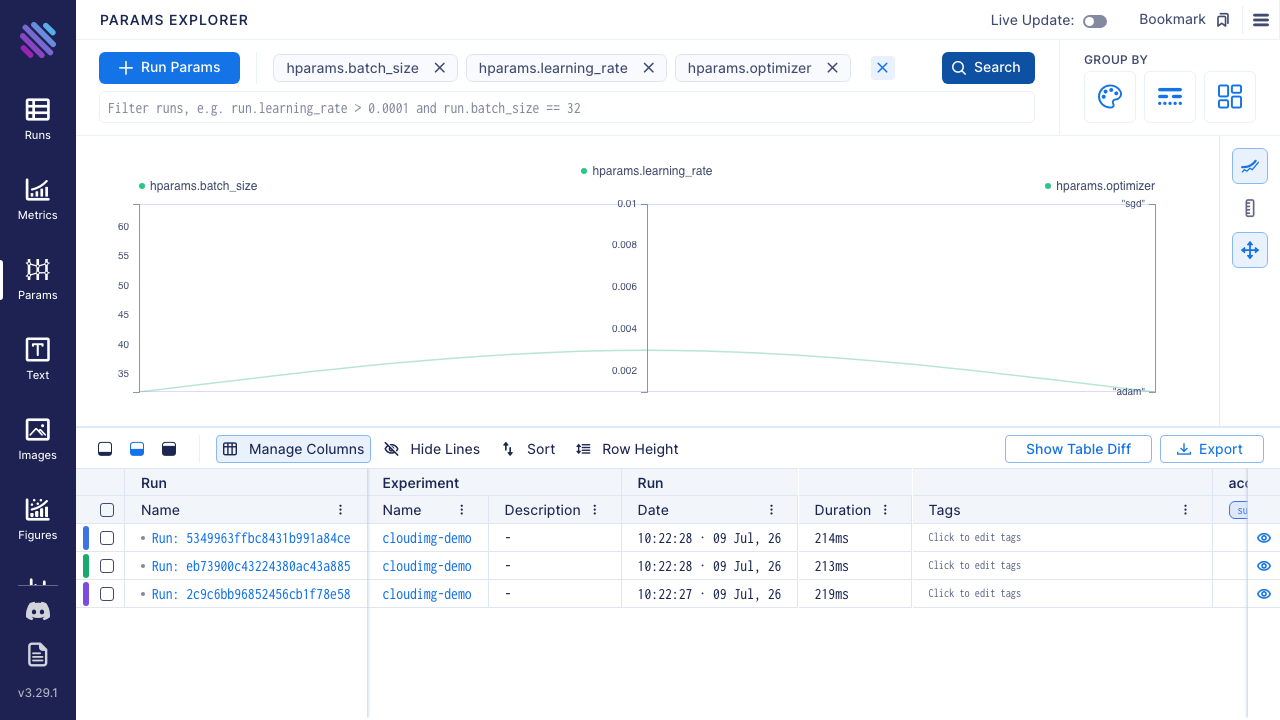Screen dimensions: 1280x720
Task: Toggle curve interpolation icon
Action: (1249, 166)
